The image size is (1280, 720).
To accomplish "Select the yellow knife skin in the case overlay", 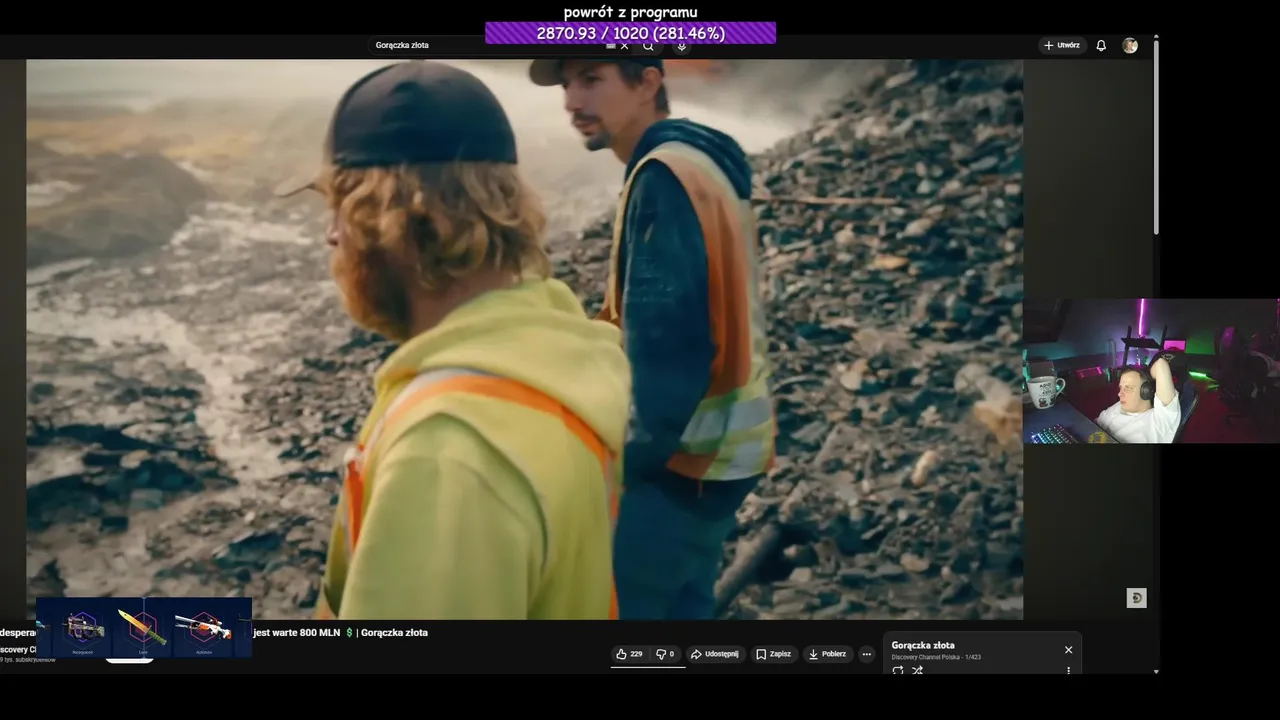I will point(141,628).
